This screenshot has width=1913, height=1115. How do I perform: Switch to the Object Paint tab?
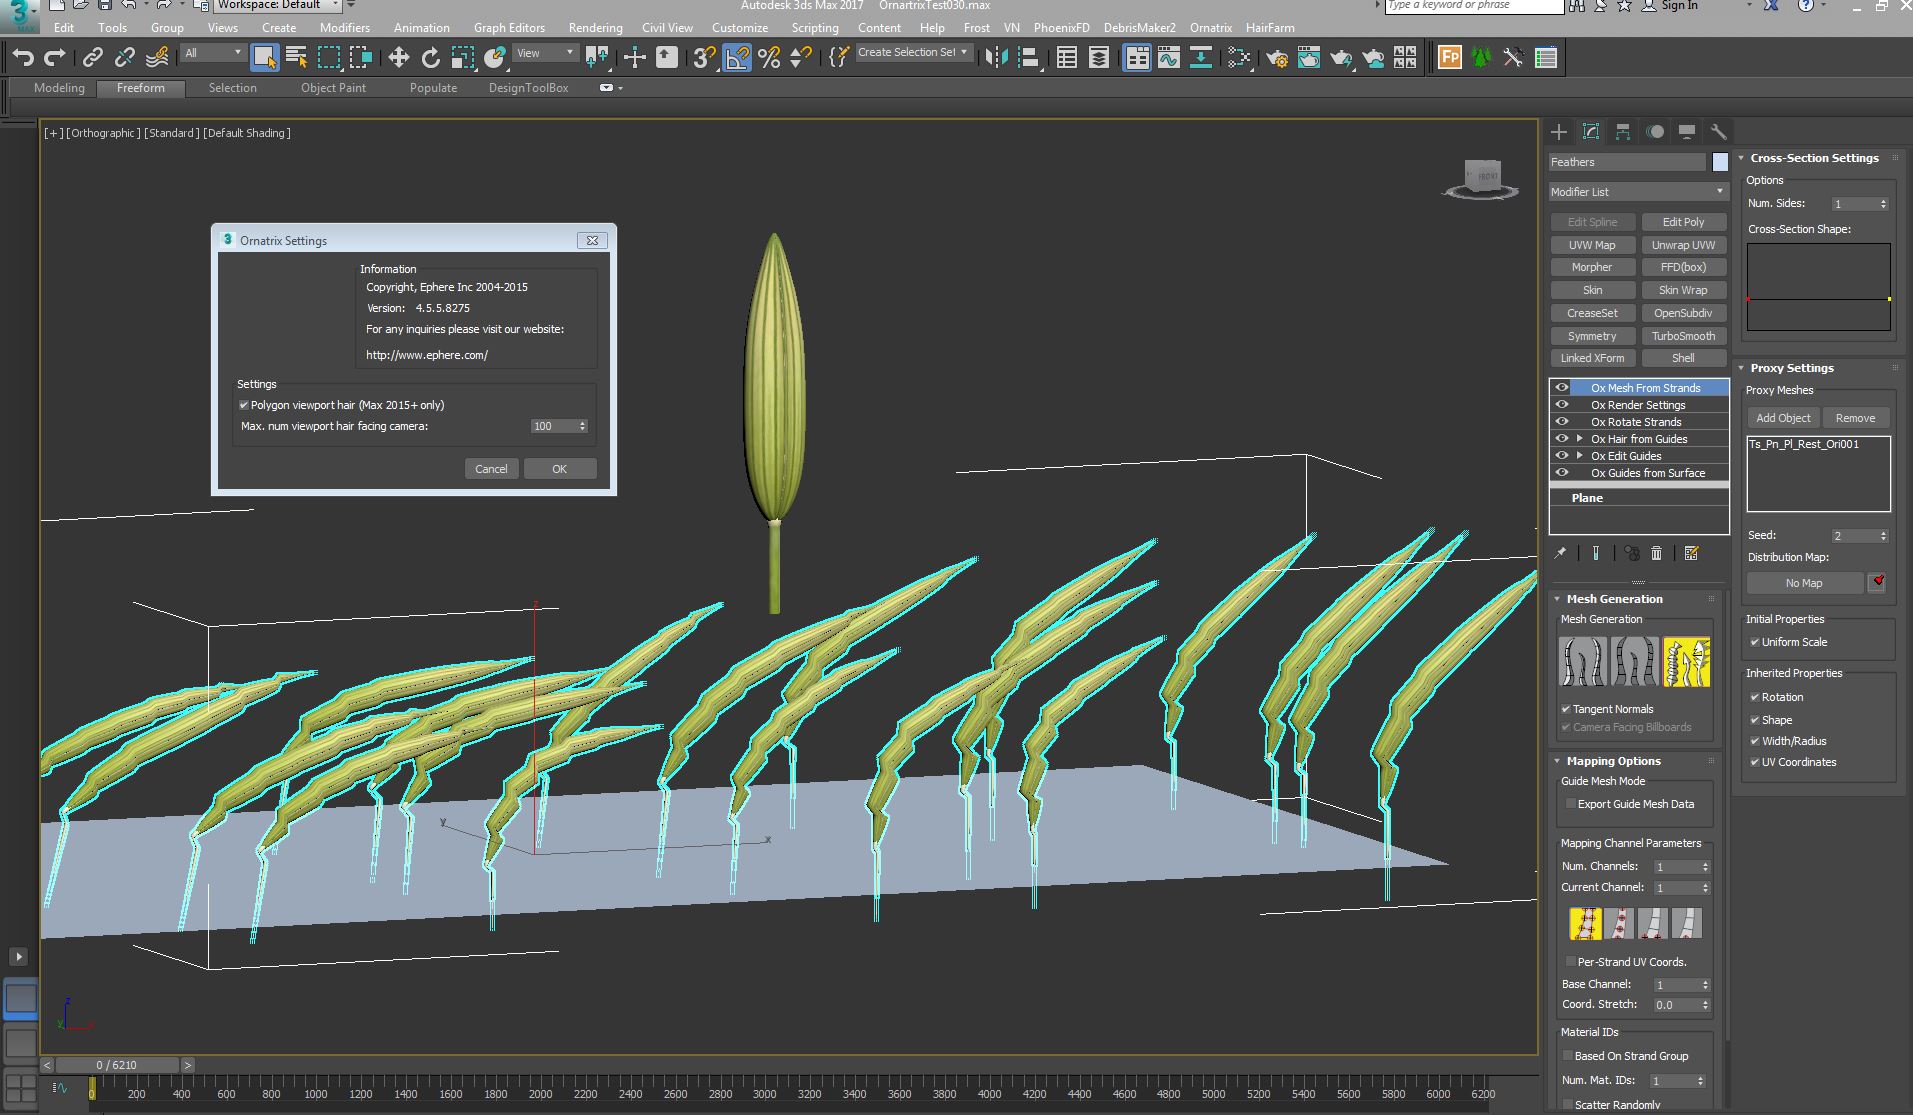point(333,88)
